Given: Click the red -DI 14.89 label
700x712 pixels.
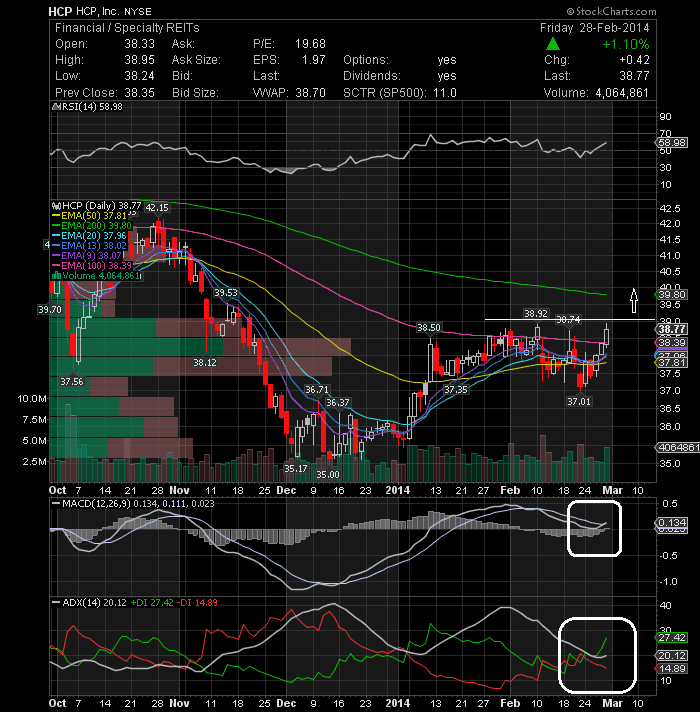Looking at the screenshot, I should (197, 603).
